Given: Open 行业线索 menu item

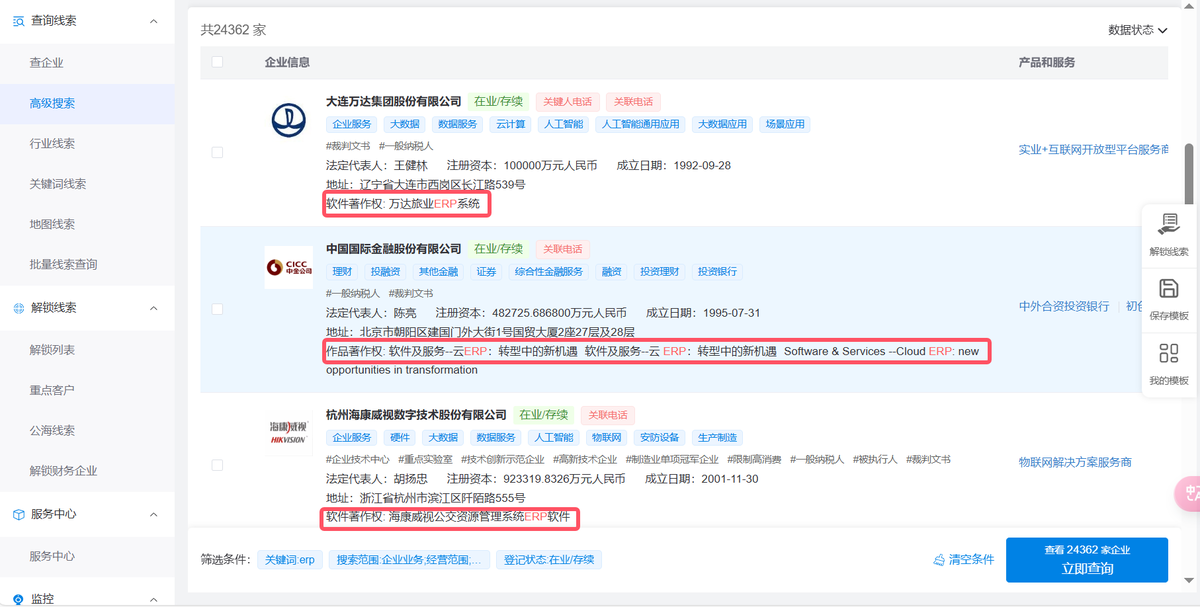Looking at the screenshot, I should pos(52,144).
